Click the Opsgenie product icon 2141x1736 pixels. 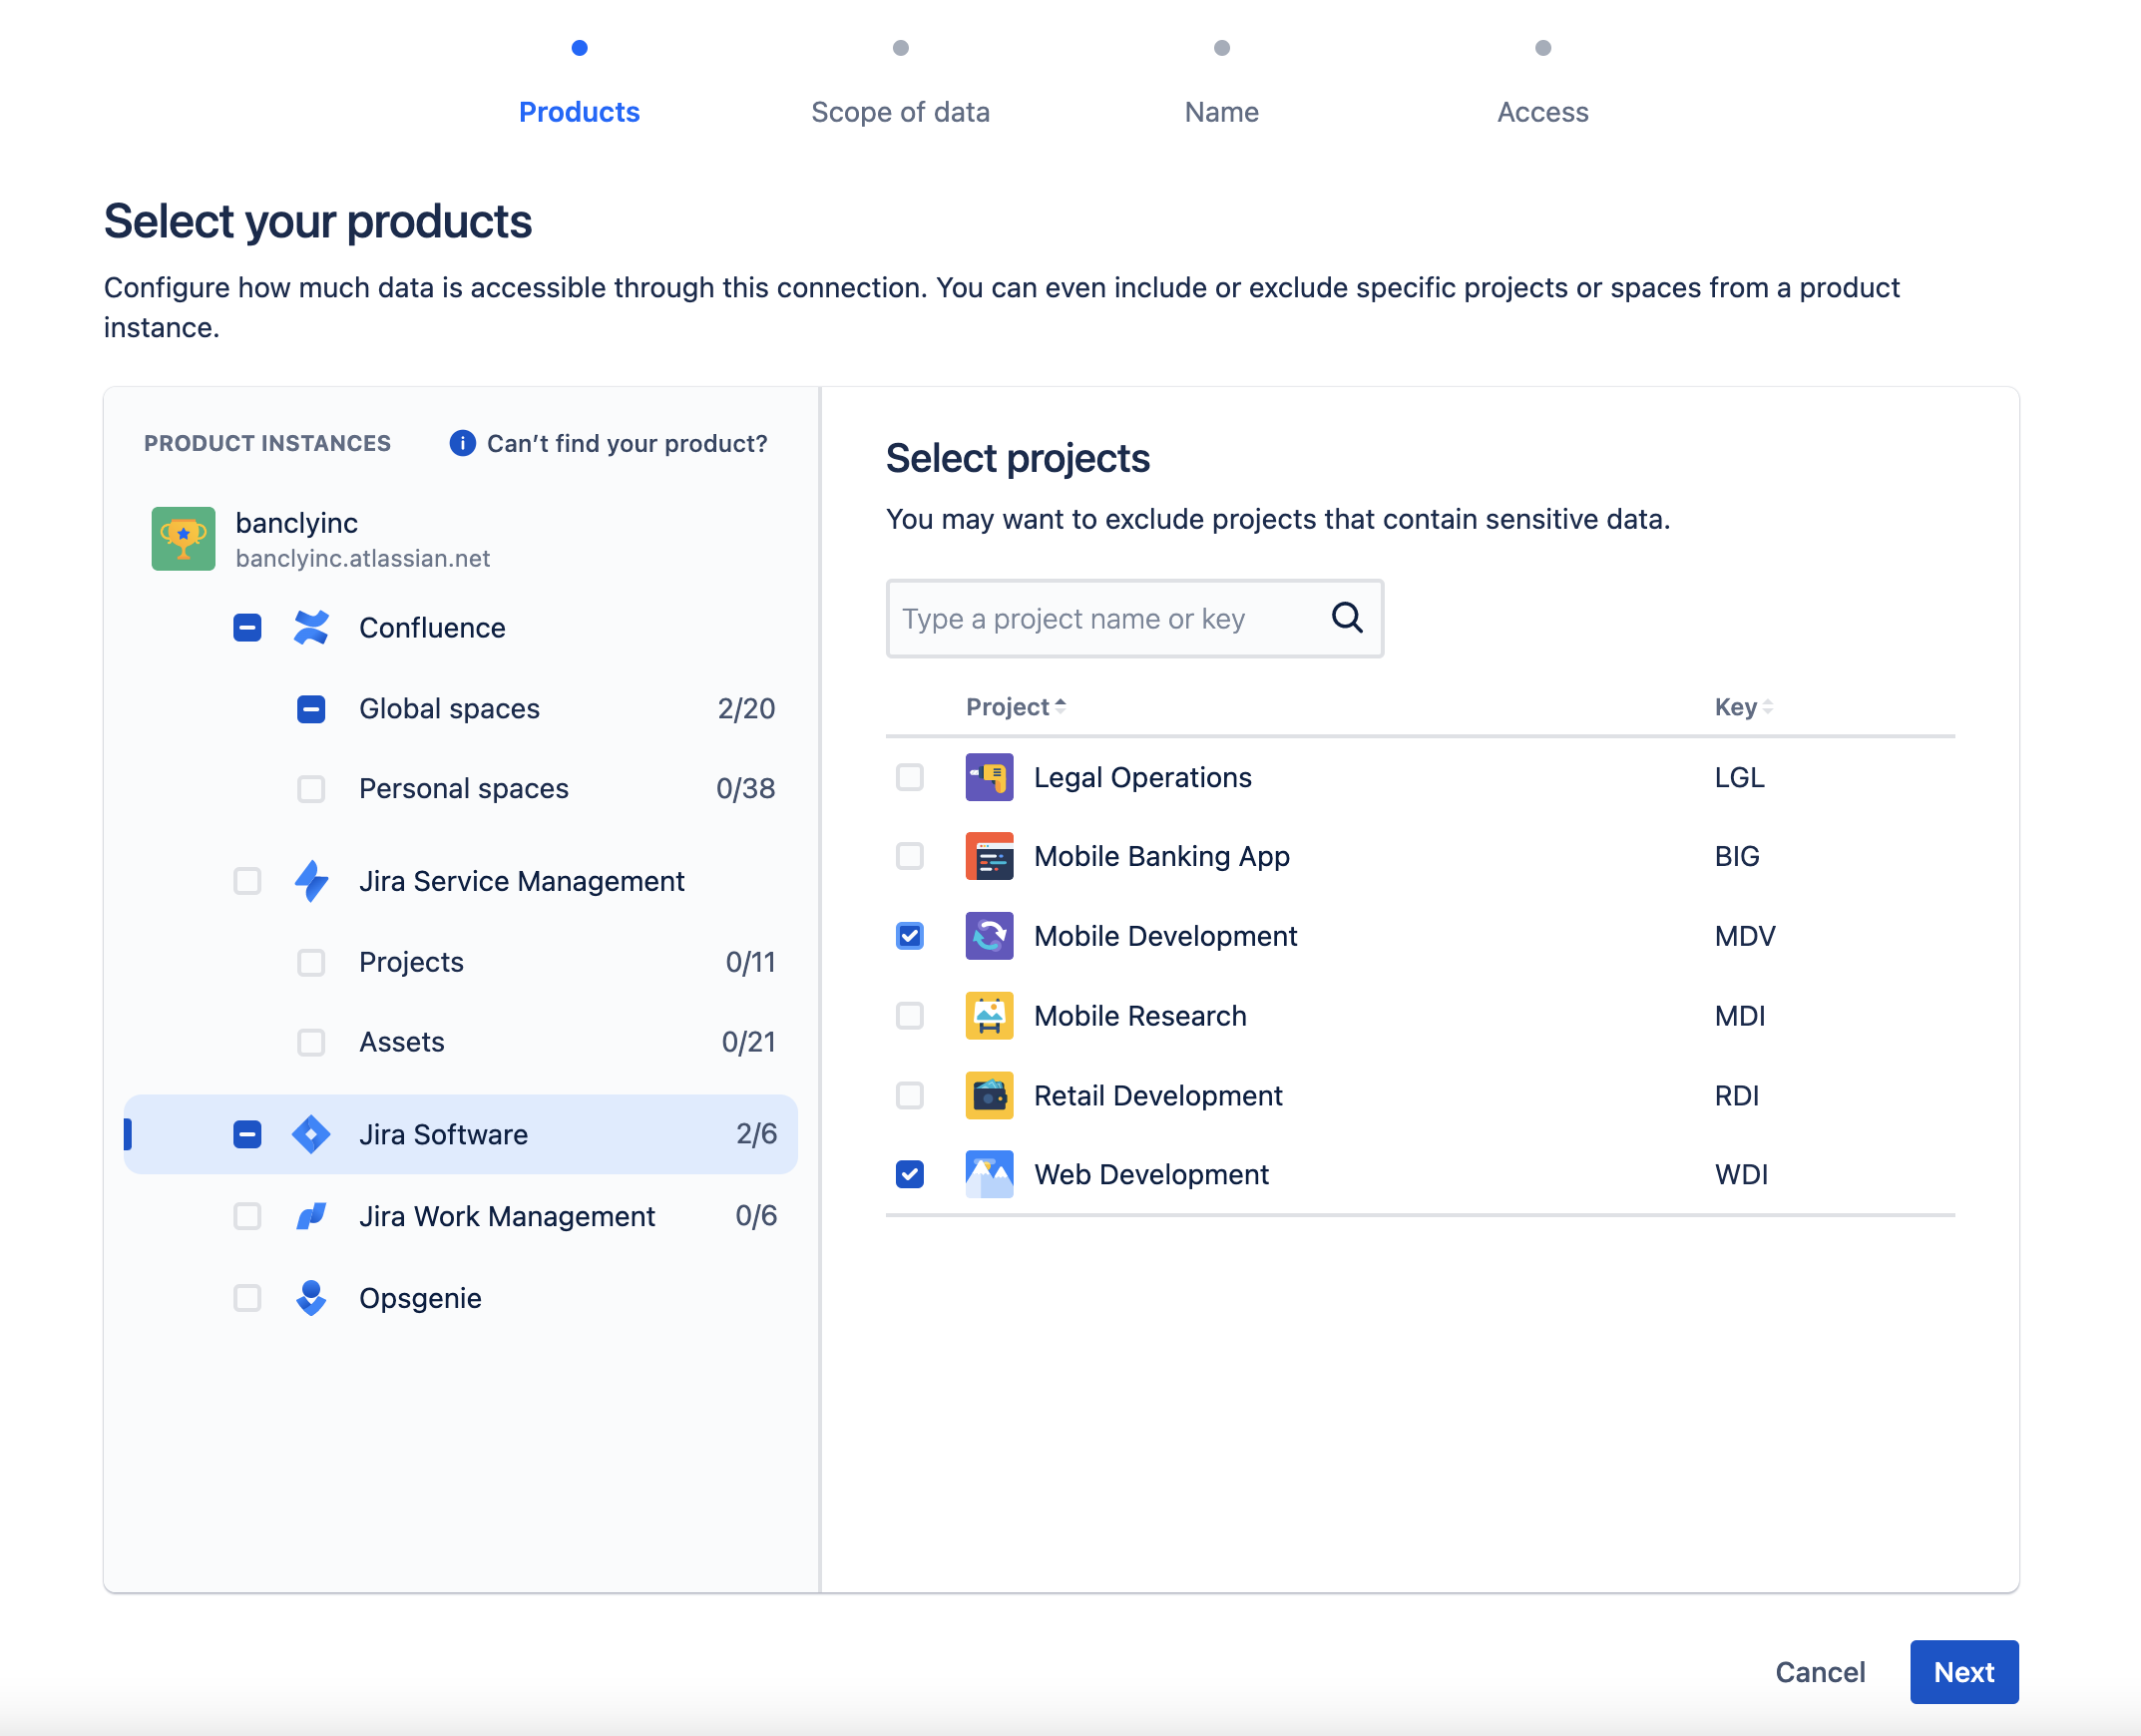point(311,1298)
